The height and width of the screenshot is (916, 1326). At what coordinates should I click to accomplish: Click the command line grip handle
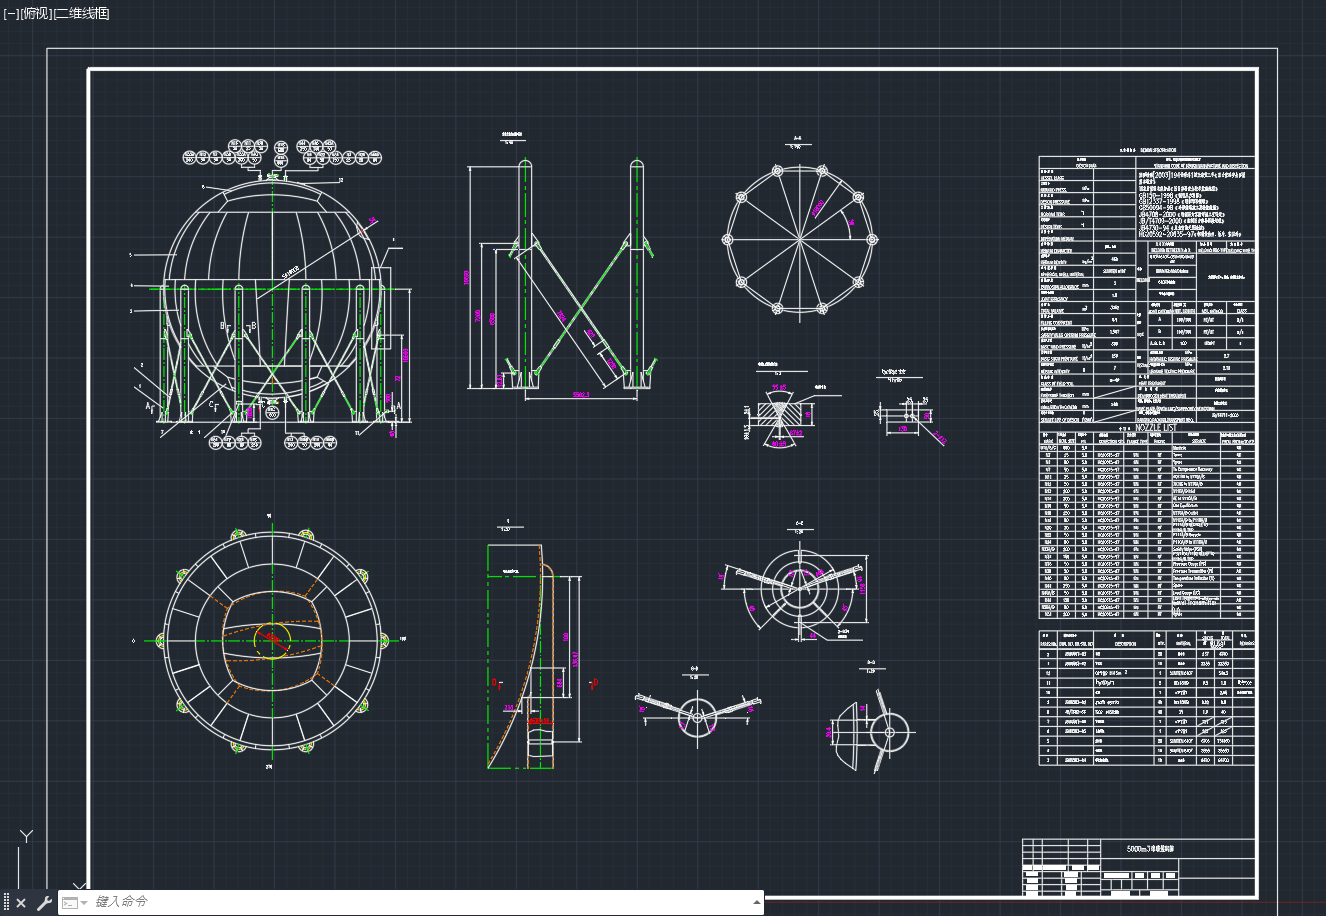point(6,902)
